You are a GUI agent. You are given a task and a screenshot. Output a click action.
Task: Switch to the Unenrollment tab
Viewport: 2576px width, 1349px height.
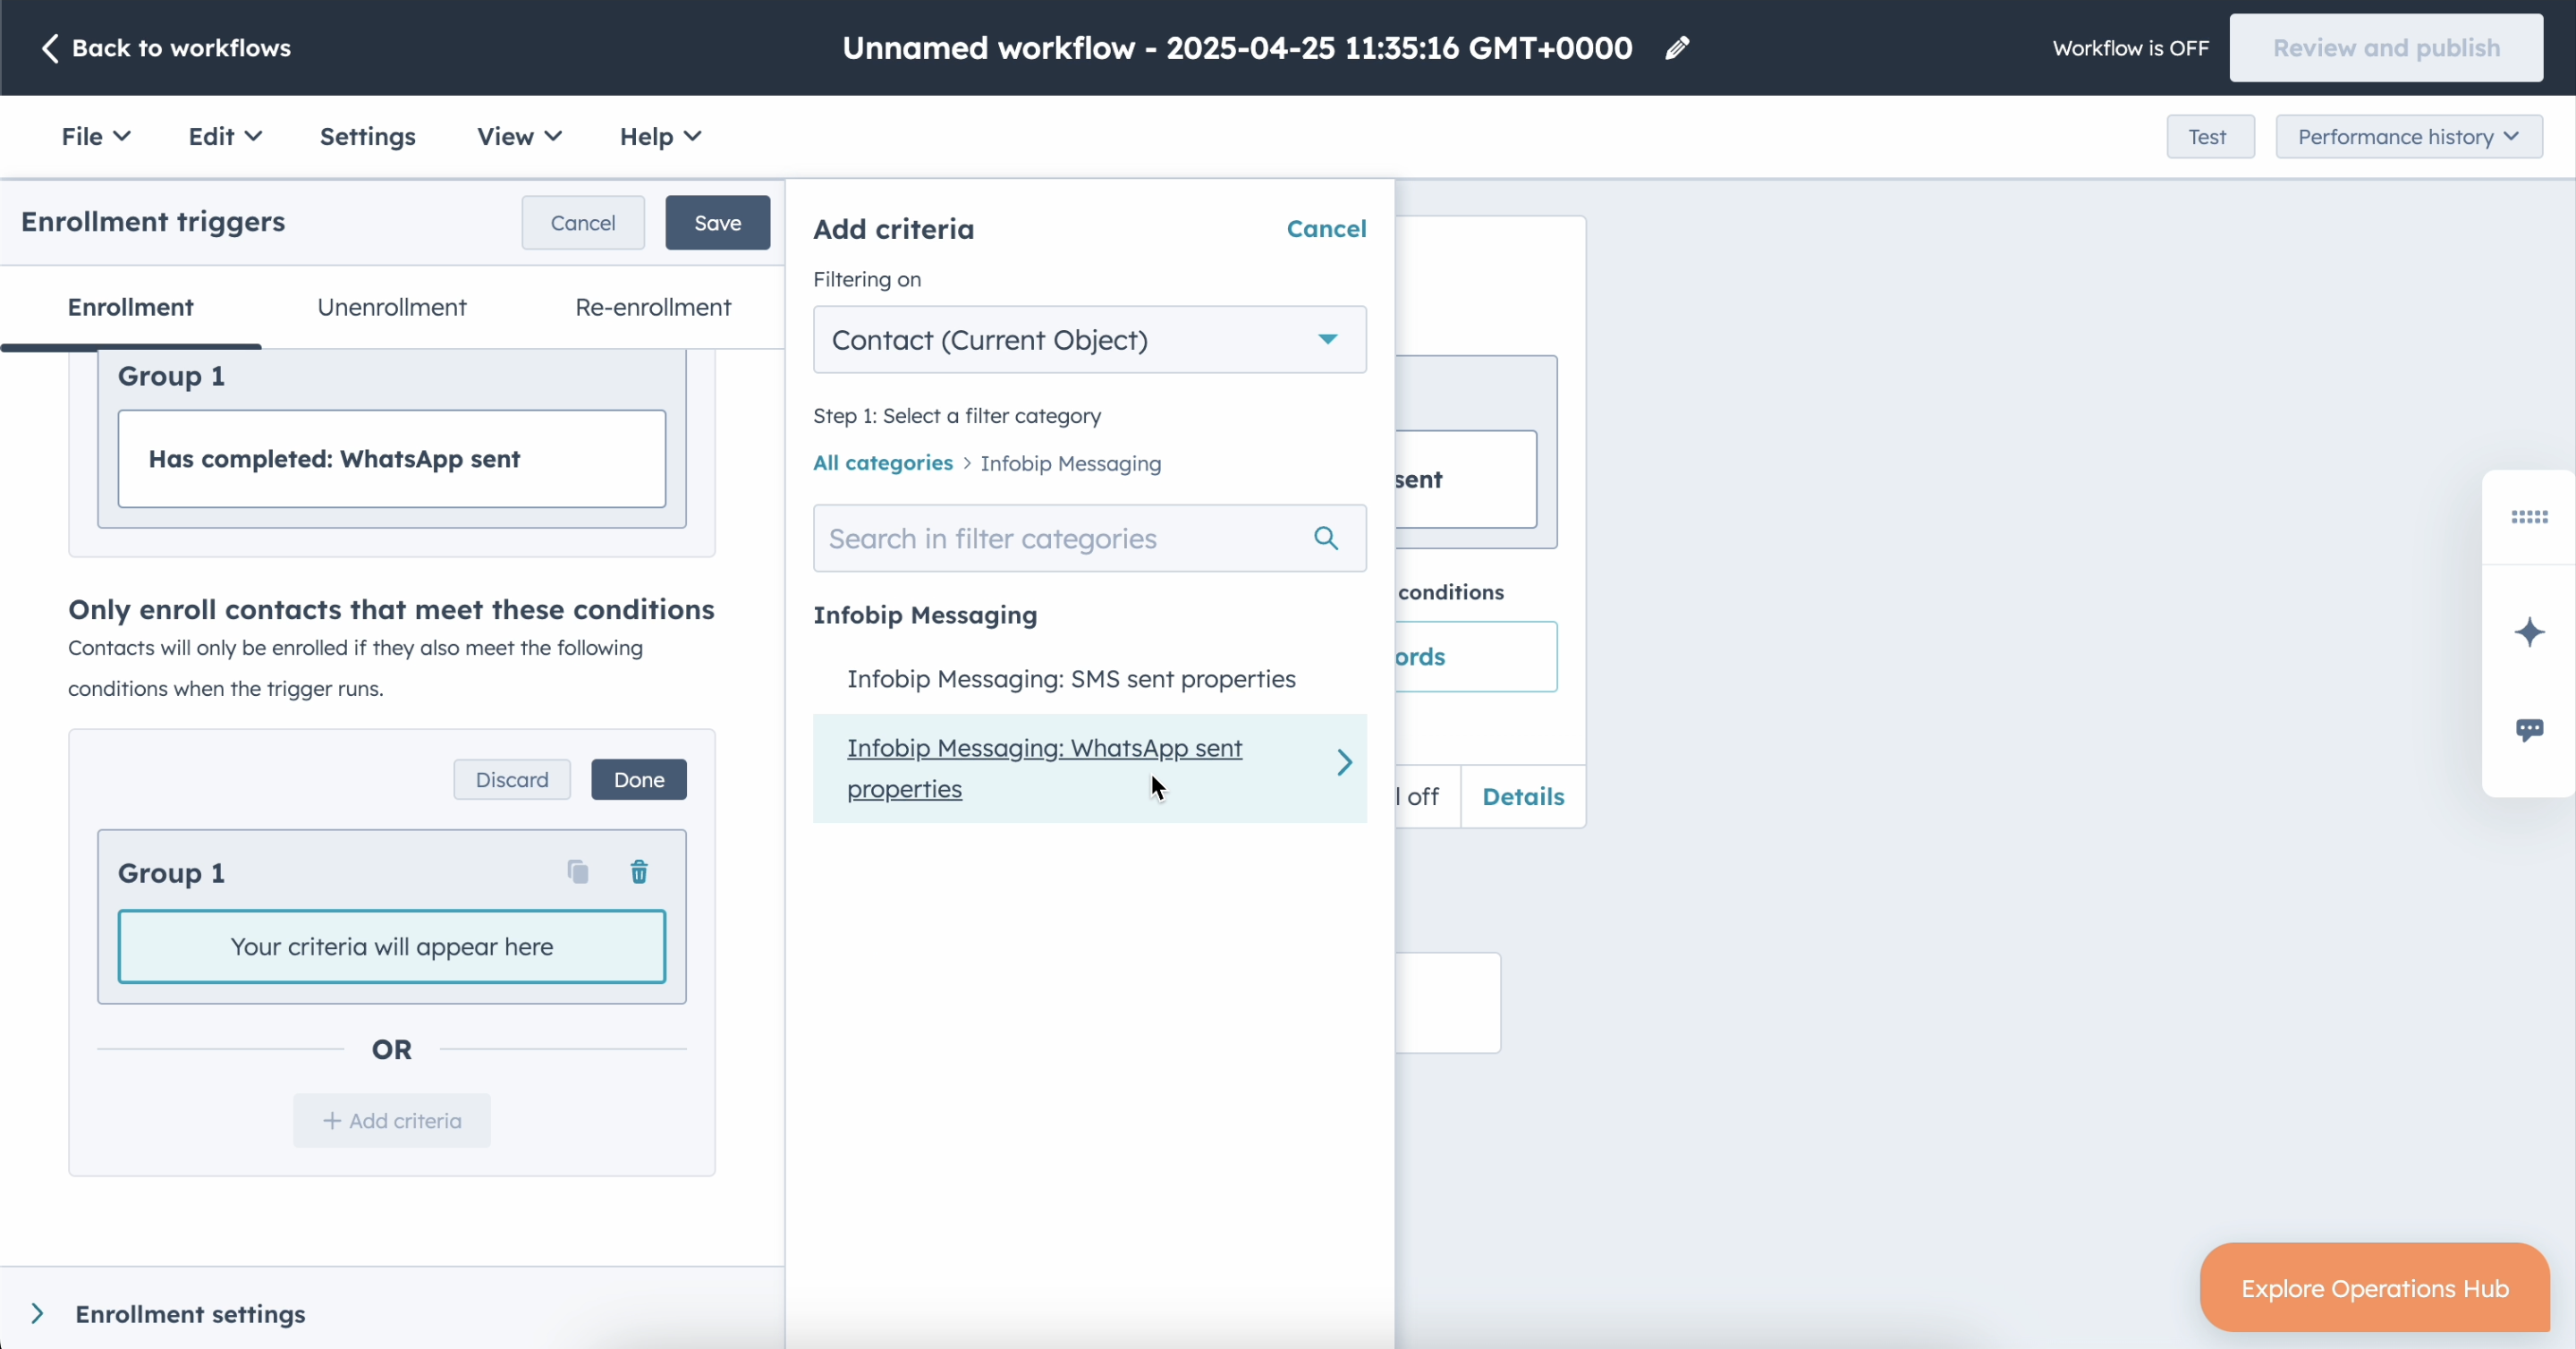click(392, 307)
